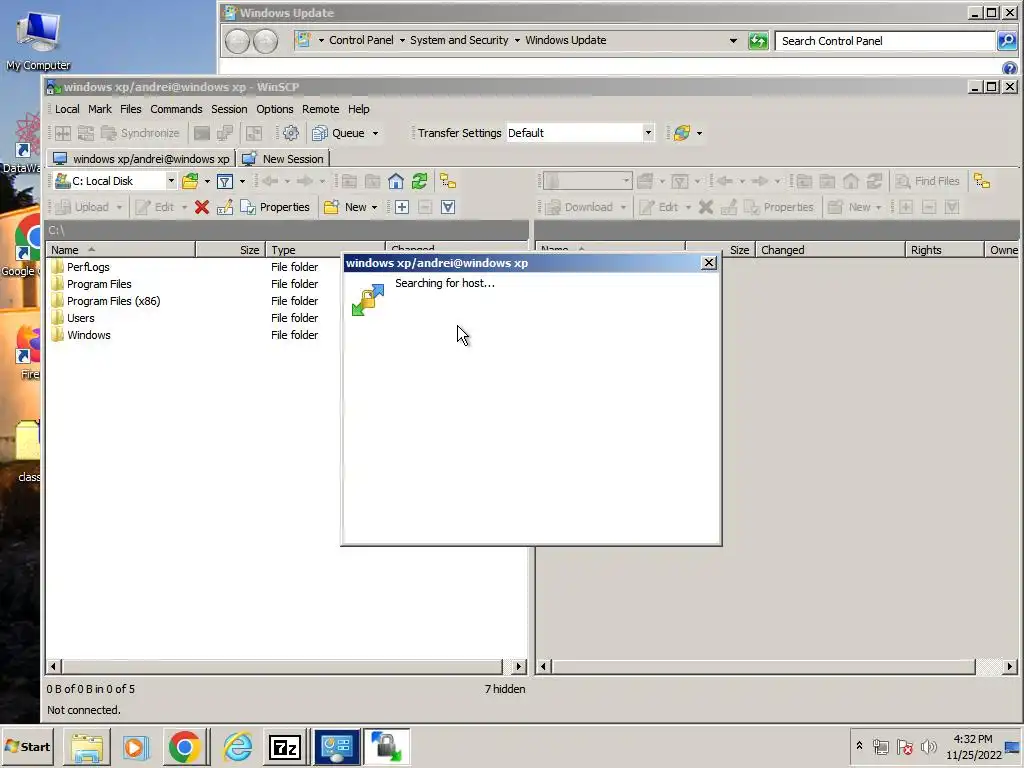Viewport: 1024px width, 768px height.
Task: Select the Users folder
Action: pyautogui.click(x=81, y=318)
